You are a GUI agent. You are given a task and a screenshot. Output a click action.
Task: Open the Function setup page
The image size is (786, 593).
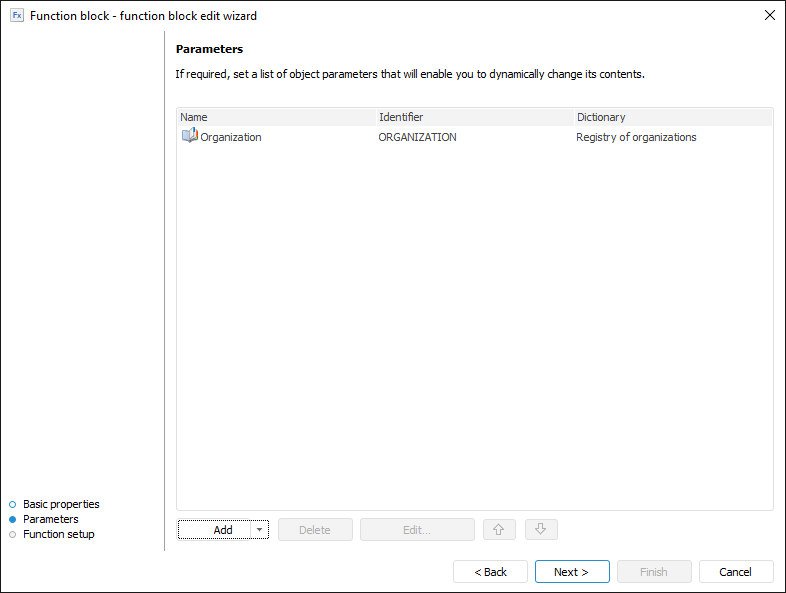point(58,534)
